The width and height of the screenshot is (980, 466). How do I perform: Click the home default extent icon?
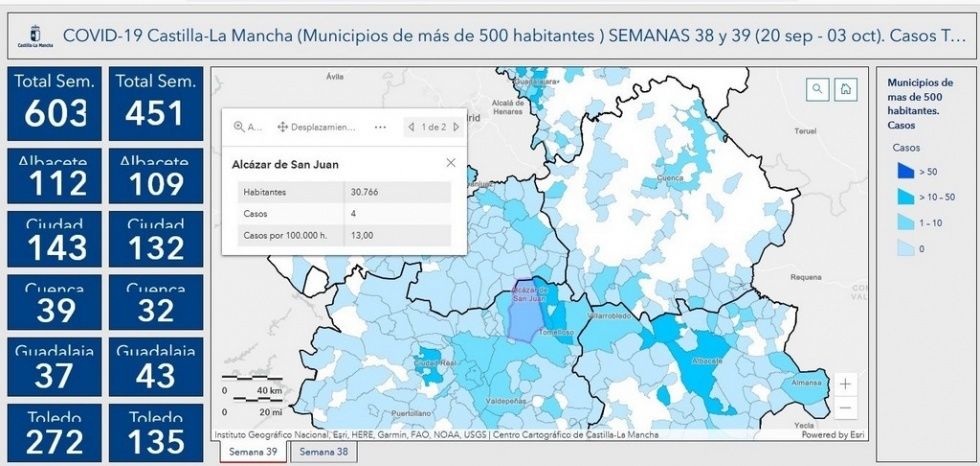[x=846, y=89]
